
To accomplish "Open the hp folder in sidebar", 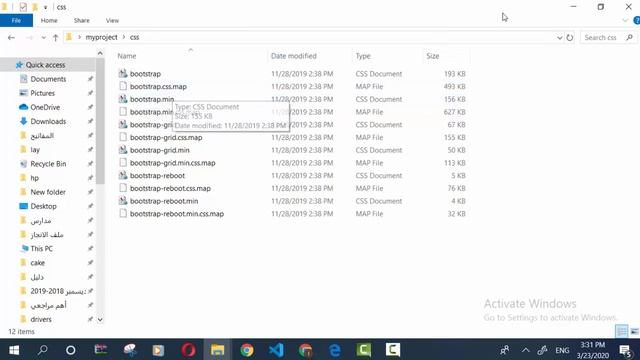I will click(x=34, y=178).
